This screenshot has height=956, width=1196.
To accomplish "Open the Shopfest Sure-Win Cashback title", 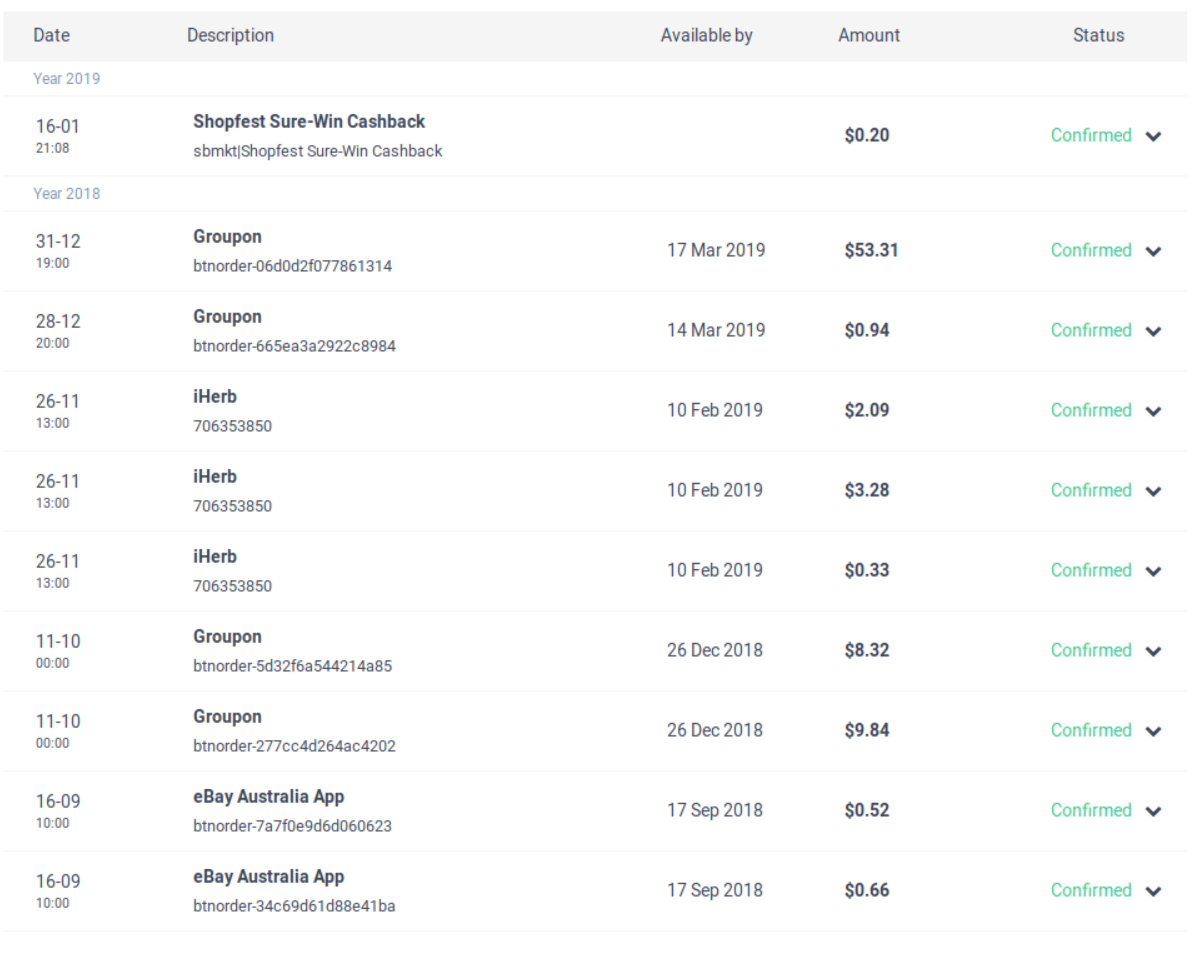I will point(308,121).
